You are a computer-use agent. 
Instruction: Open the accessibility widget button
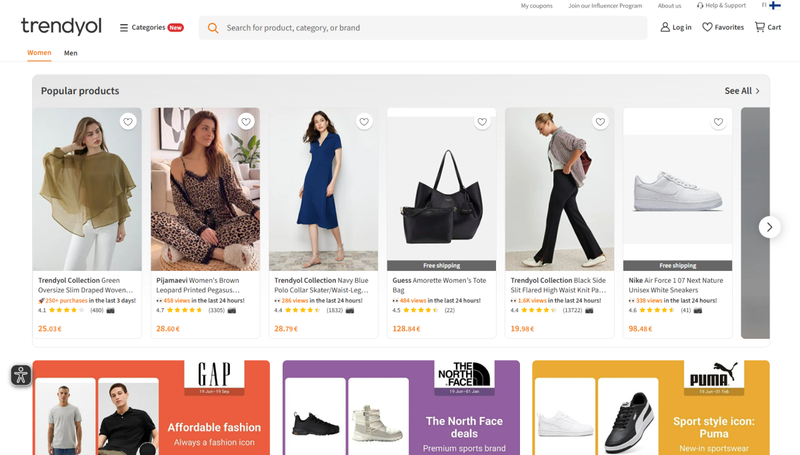21,375
